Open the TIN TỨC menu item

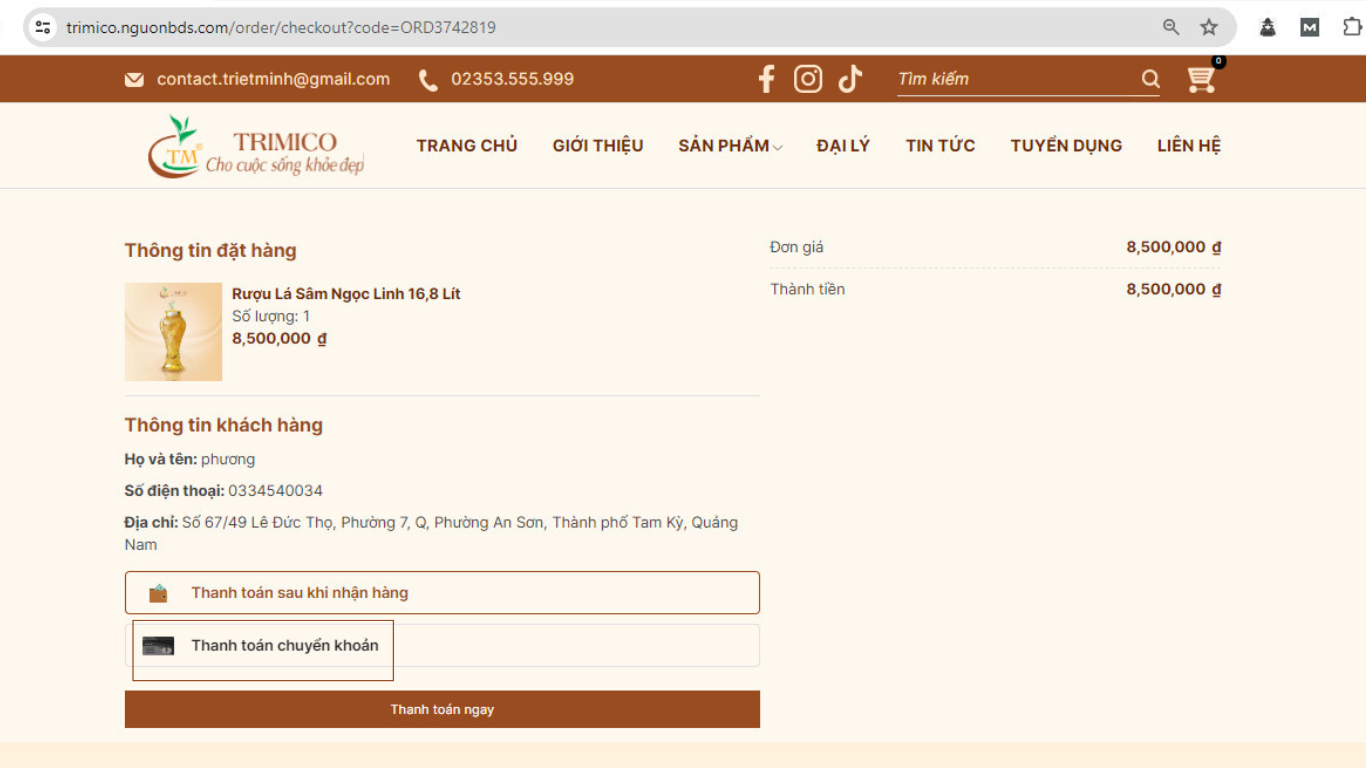(x=939, y=145)
